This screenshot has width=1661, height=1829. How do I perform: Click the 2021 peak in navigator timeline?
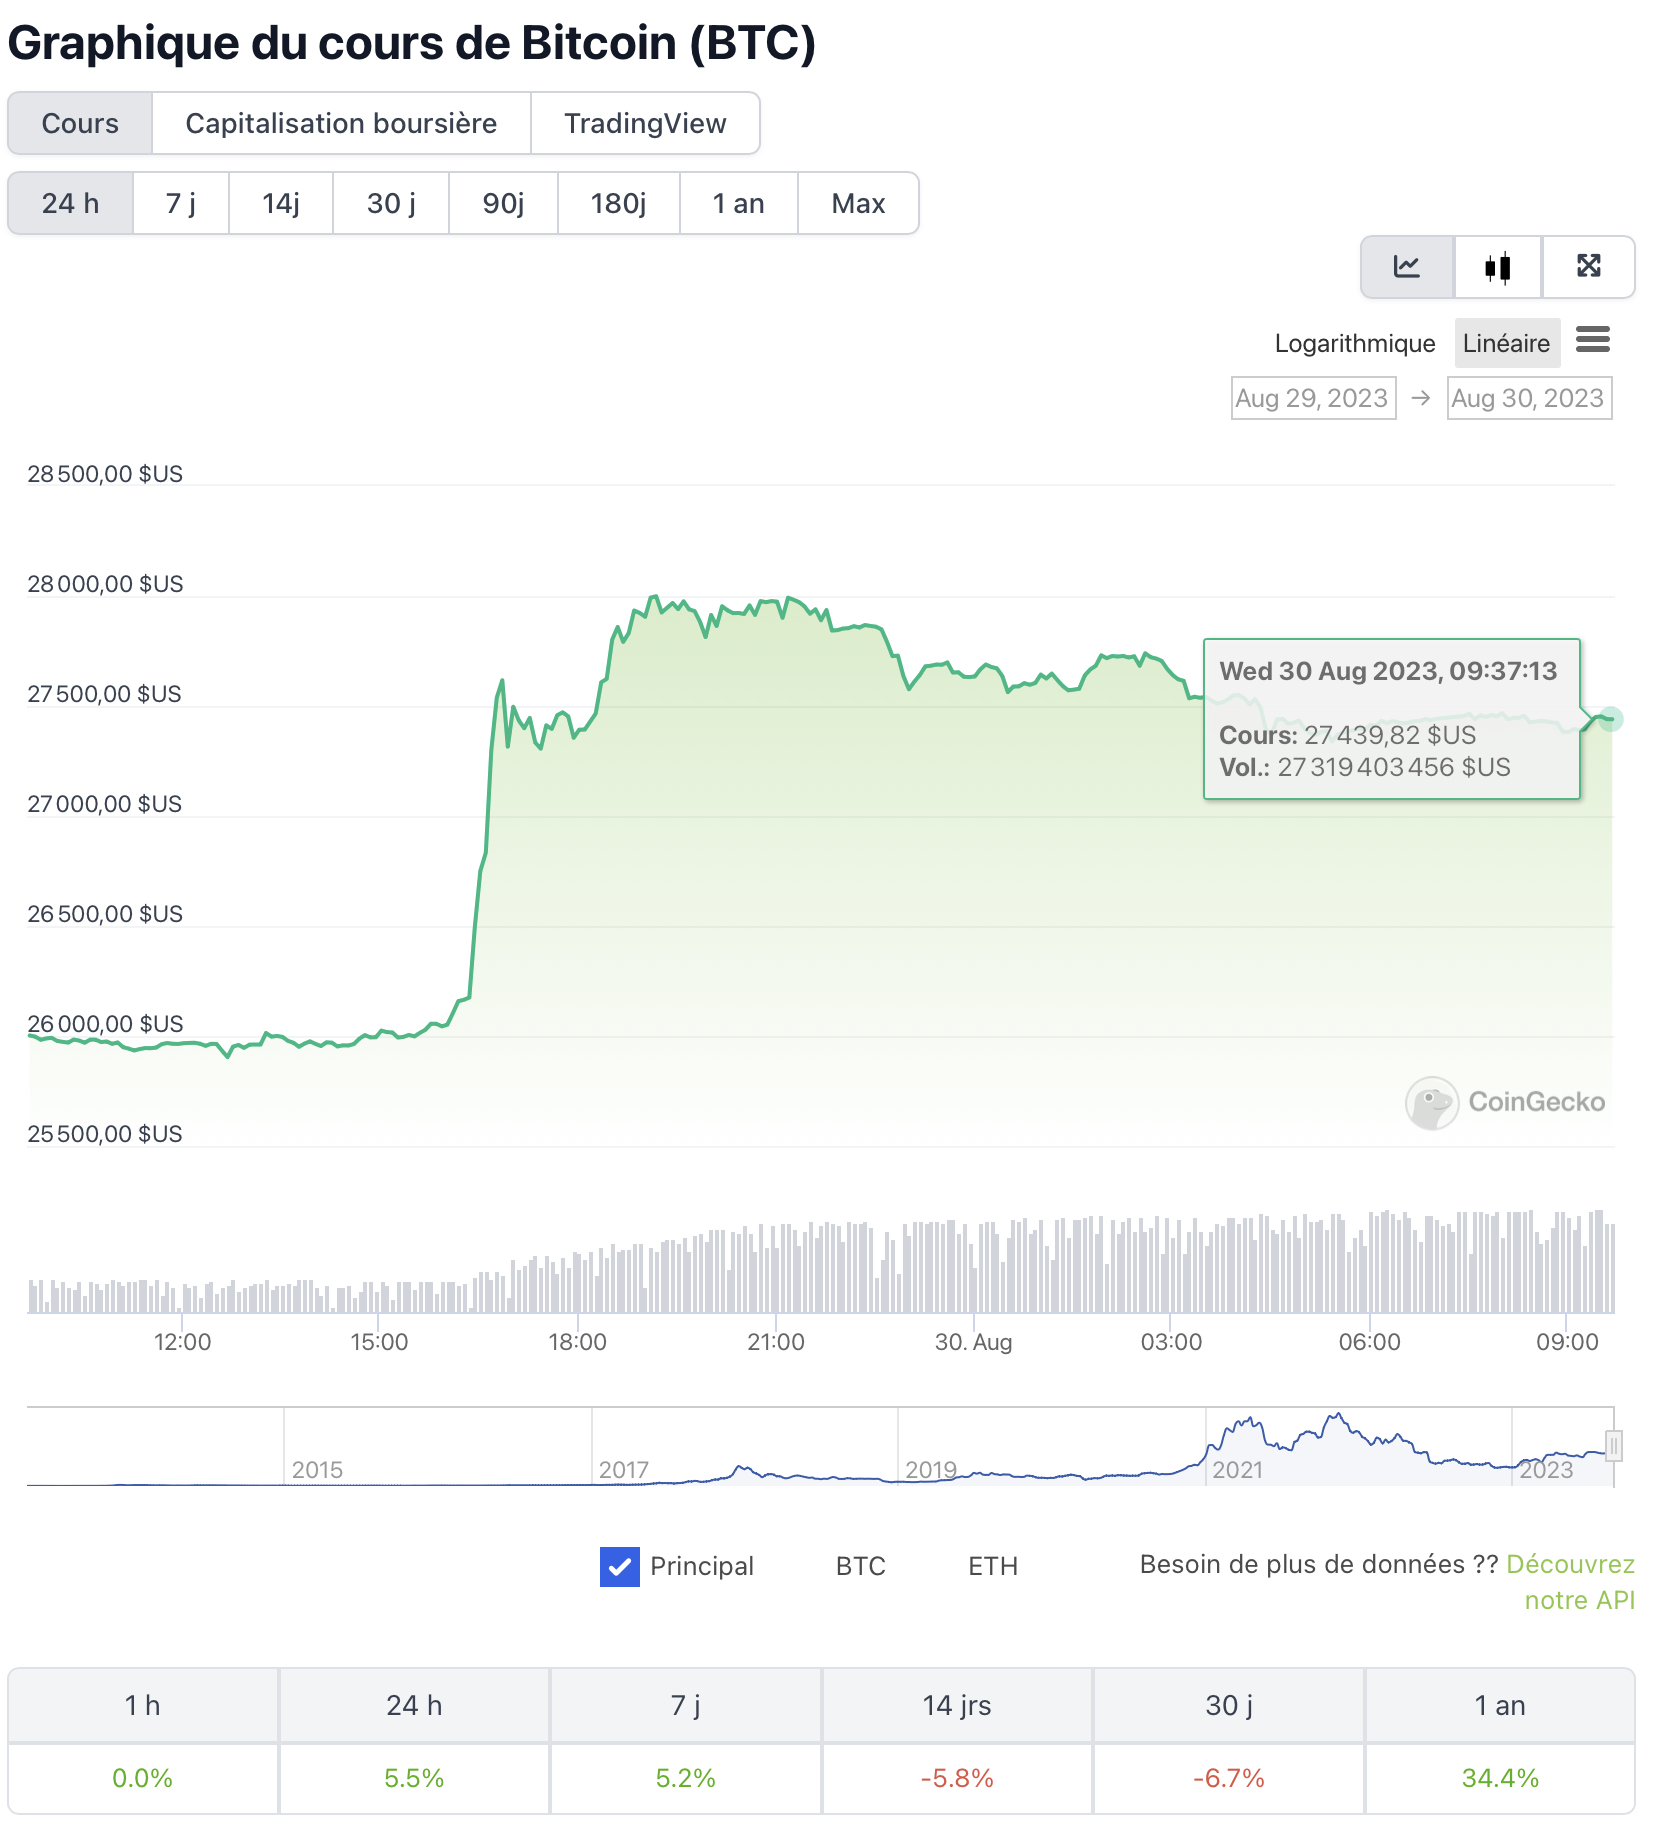tap(1335, 1418)
